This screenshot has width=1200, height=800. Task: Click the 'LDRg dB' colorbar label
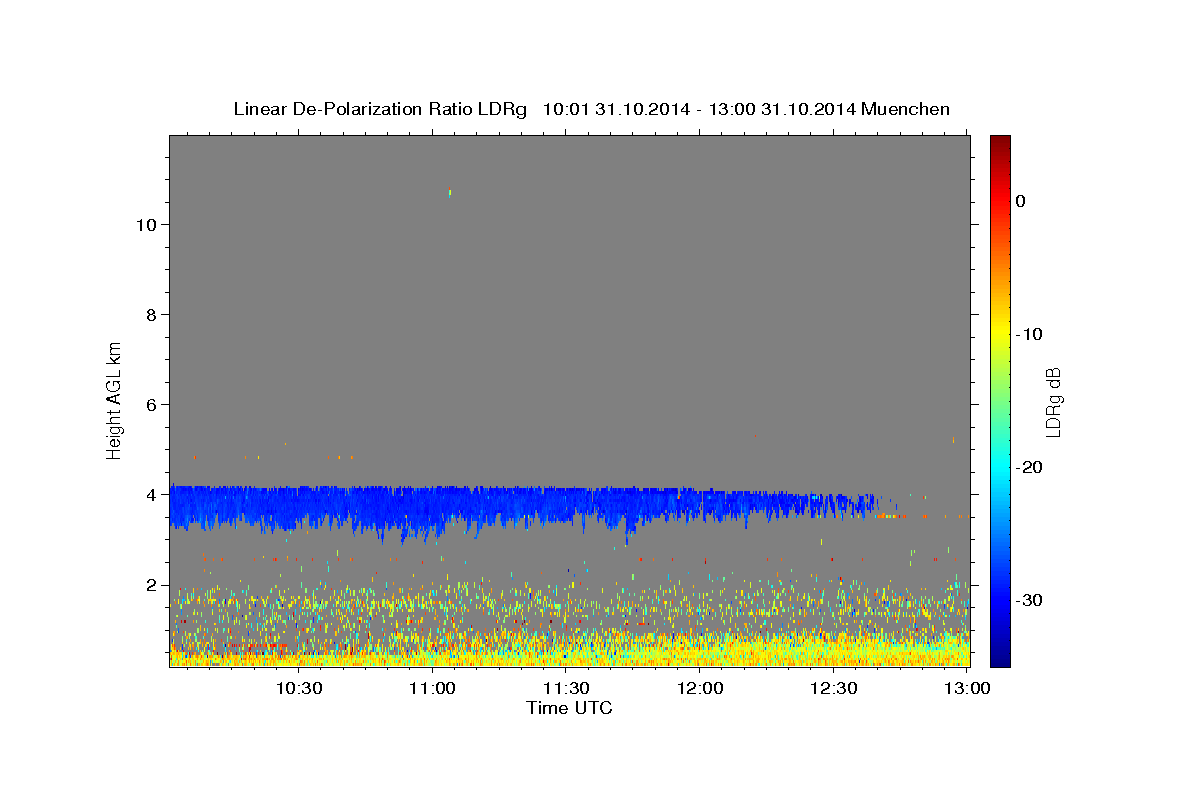1053,401
